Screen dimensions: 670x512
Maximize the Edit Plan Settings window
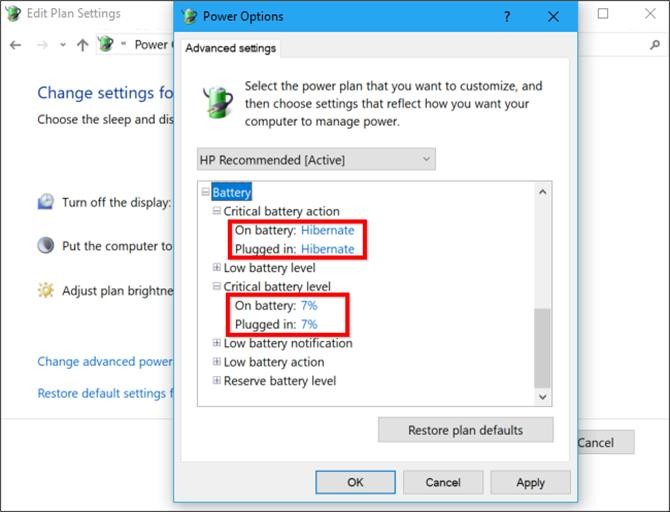tap(603, 14)
